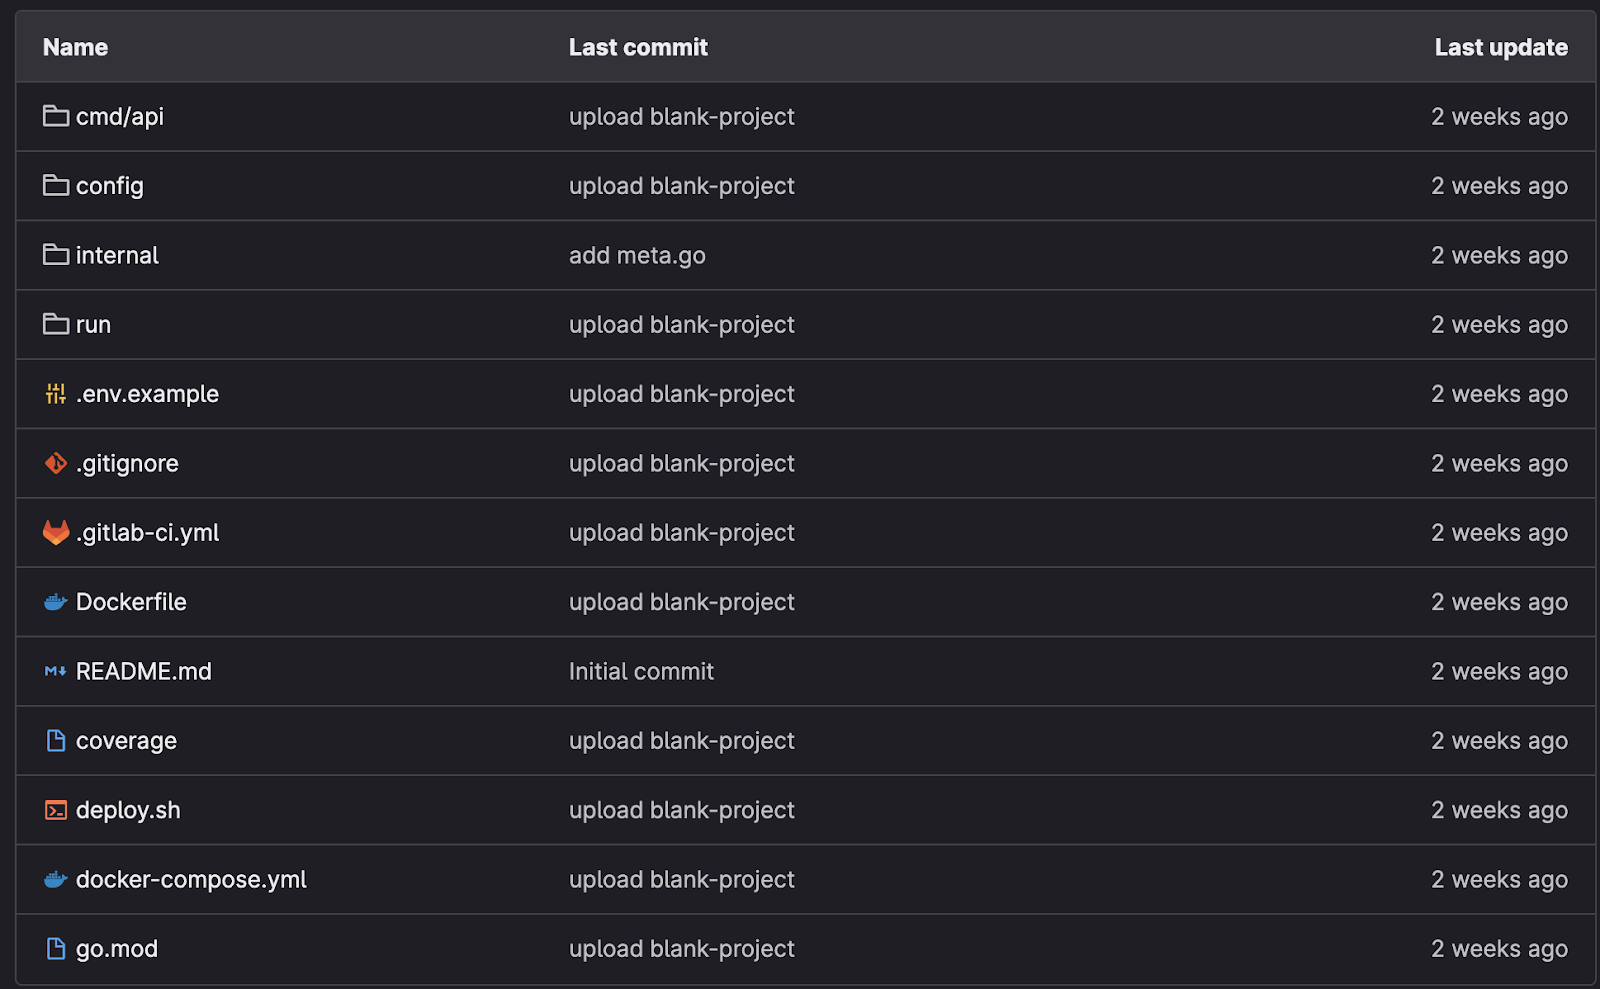Open the run directory
The image size is (1600, 989).
point(93,325)
